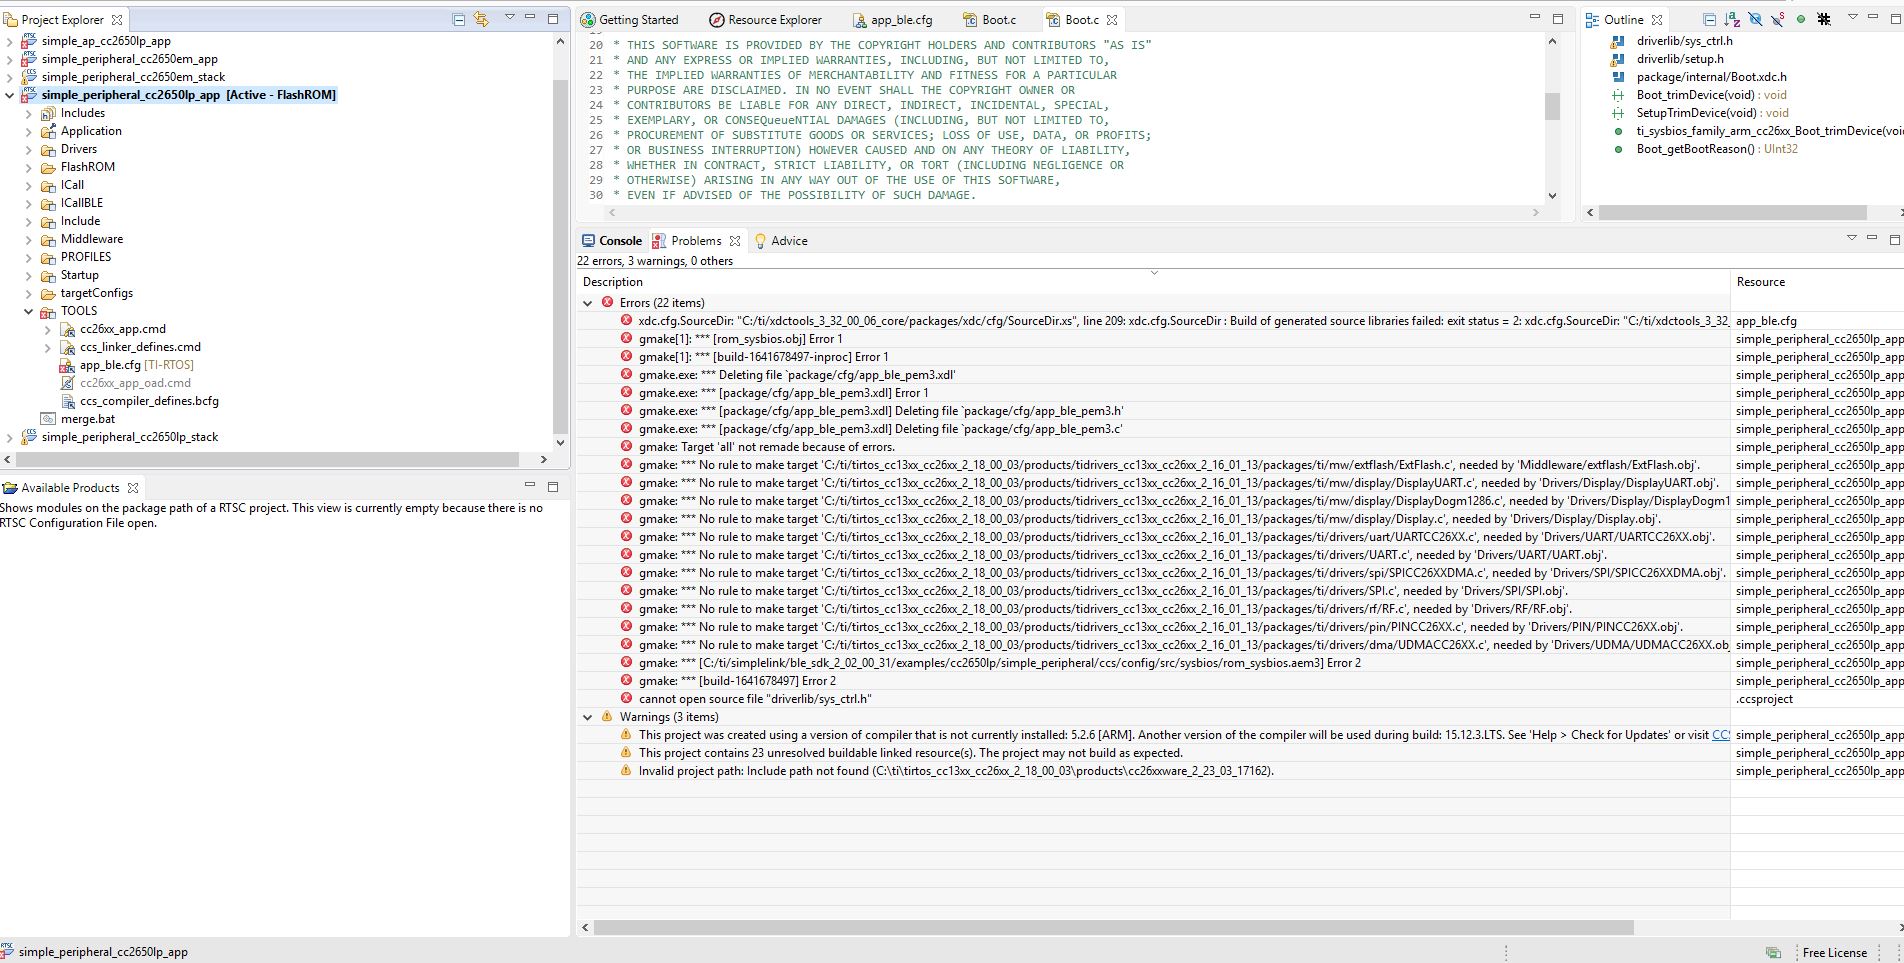Switch to the Advice tab
The height and width of the screenshot is (963, 1904).
point(780,241)
